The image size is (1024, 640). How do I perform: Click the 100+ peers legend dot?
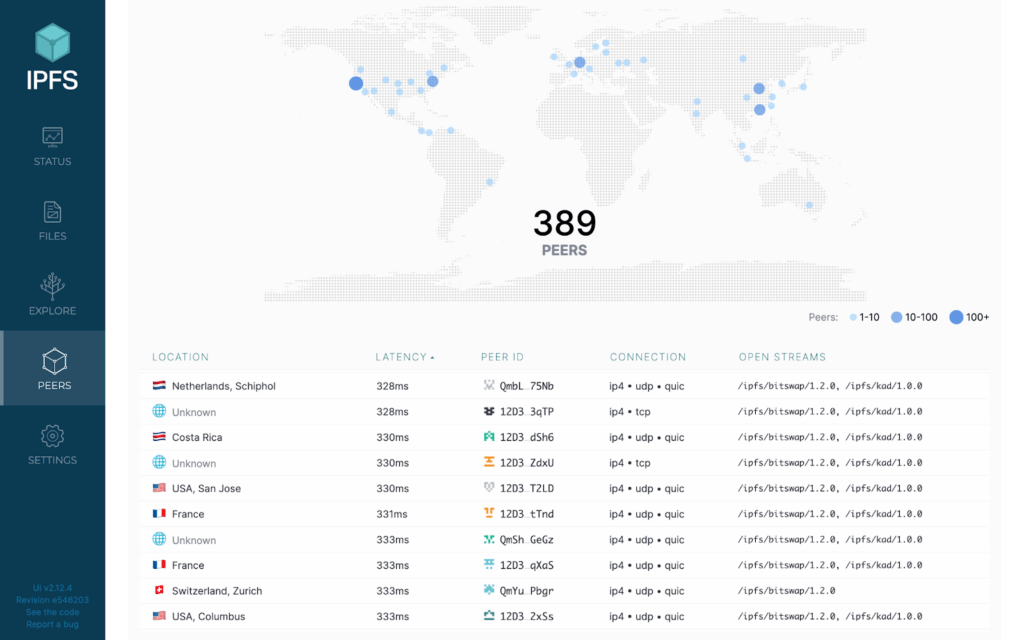tap(956, 317)
